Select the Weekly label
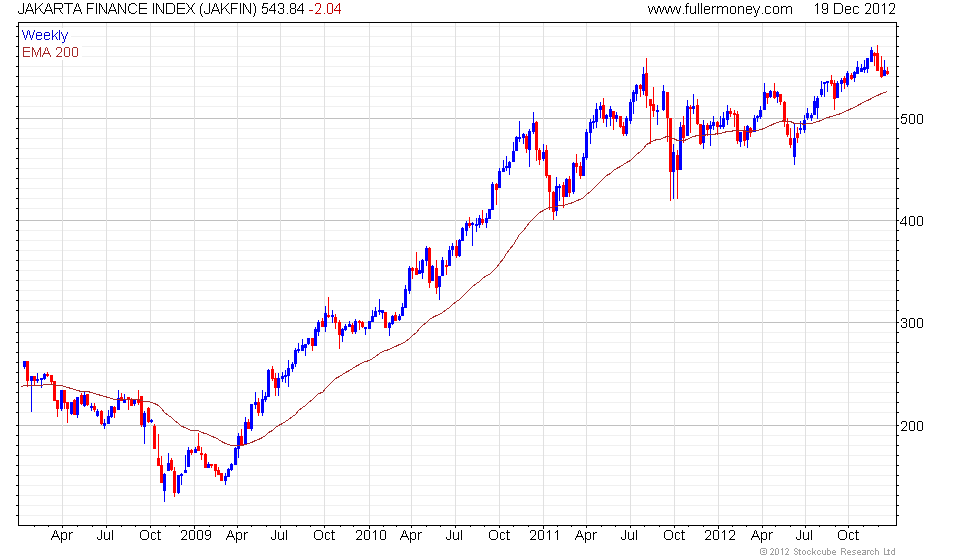Screen dimensions: 980x560 pos(45,36)
